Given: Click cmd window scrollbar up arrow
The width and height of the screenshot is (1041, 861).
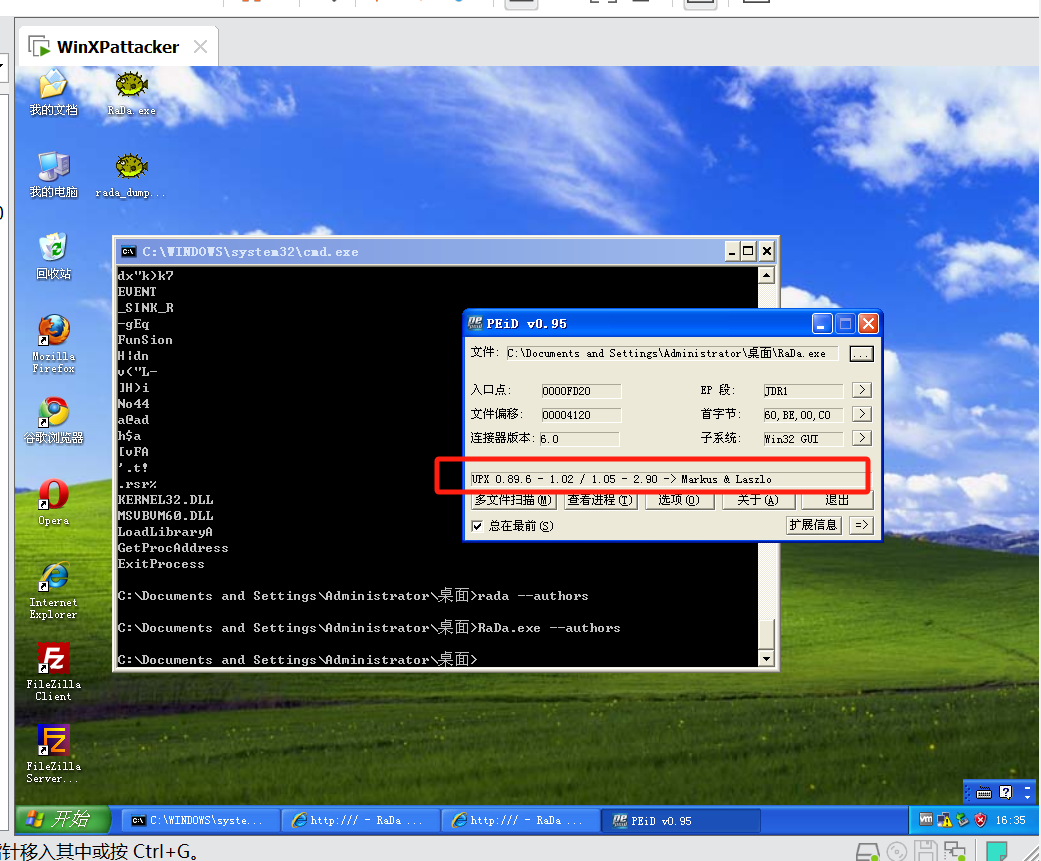Looking at the screenshot, I should [x=766, y=275].
